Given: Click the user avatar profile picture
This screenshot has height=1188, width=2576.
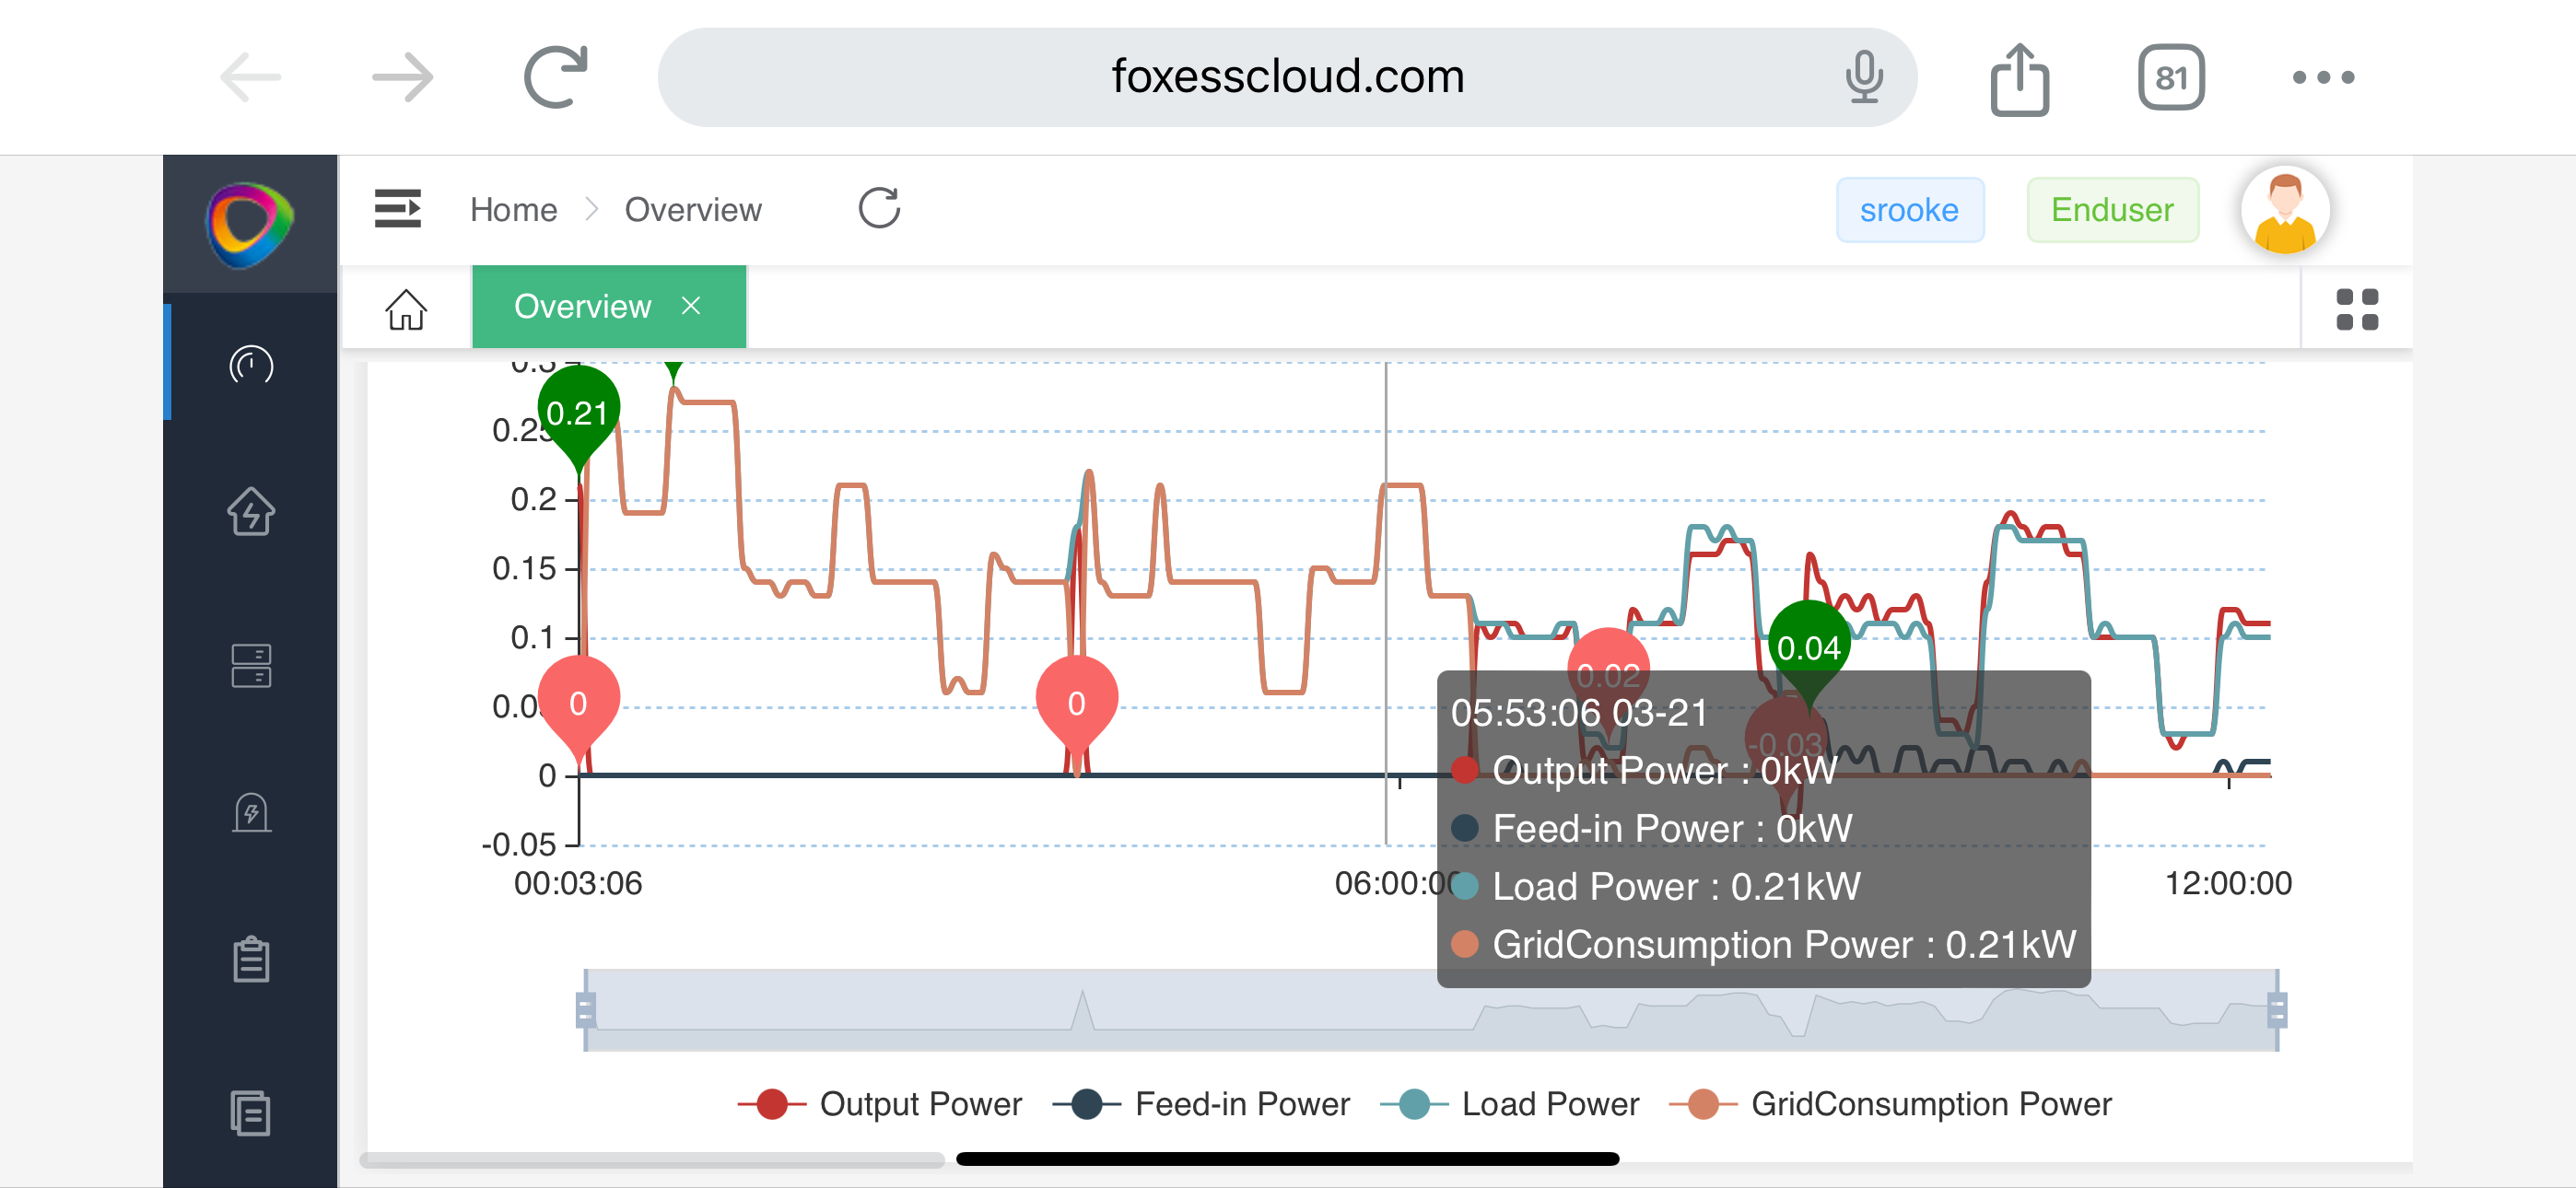Looking at the screenshot, I should [2284, 209].
